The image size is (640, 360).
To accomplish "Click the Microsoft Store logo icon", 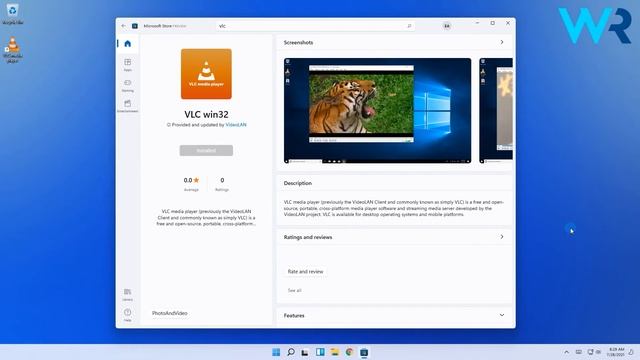I will point(135,26).
